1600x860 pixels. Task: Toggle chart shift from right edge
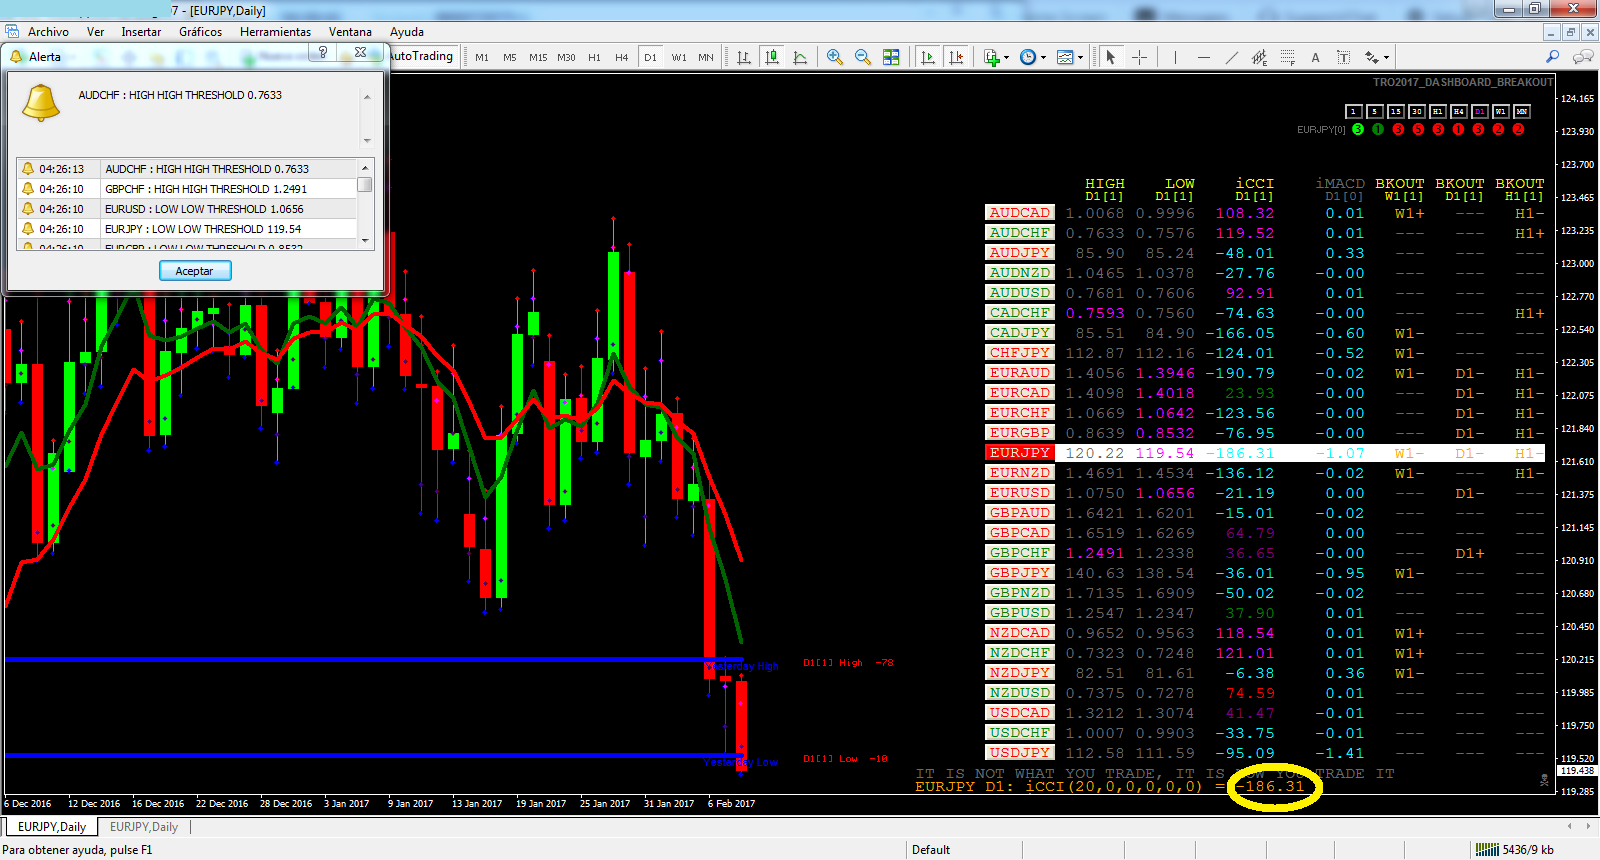tap(956, 57)
